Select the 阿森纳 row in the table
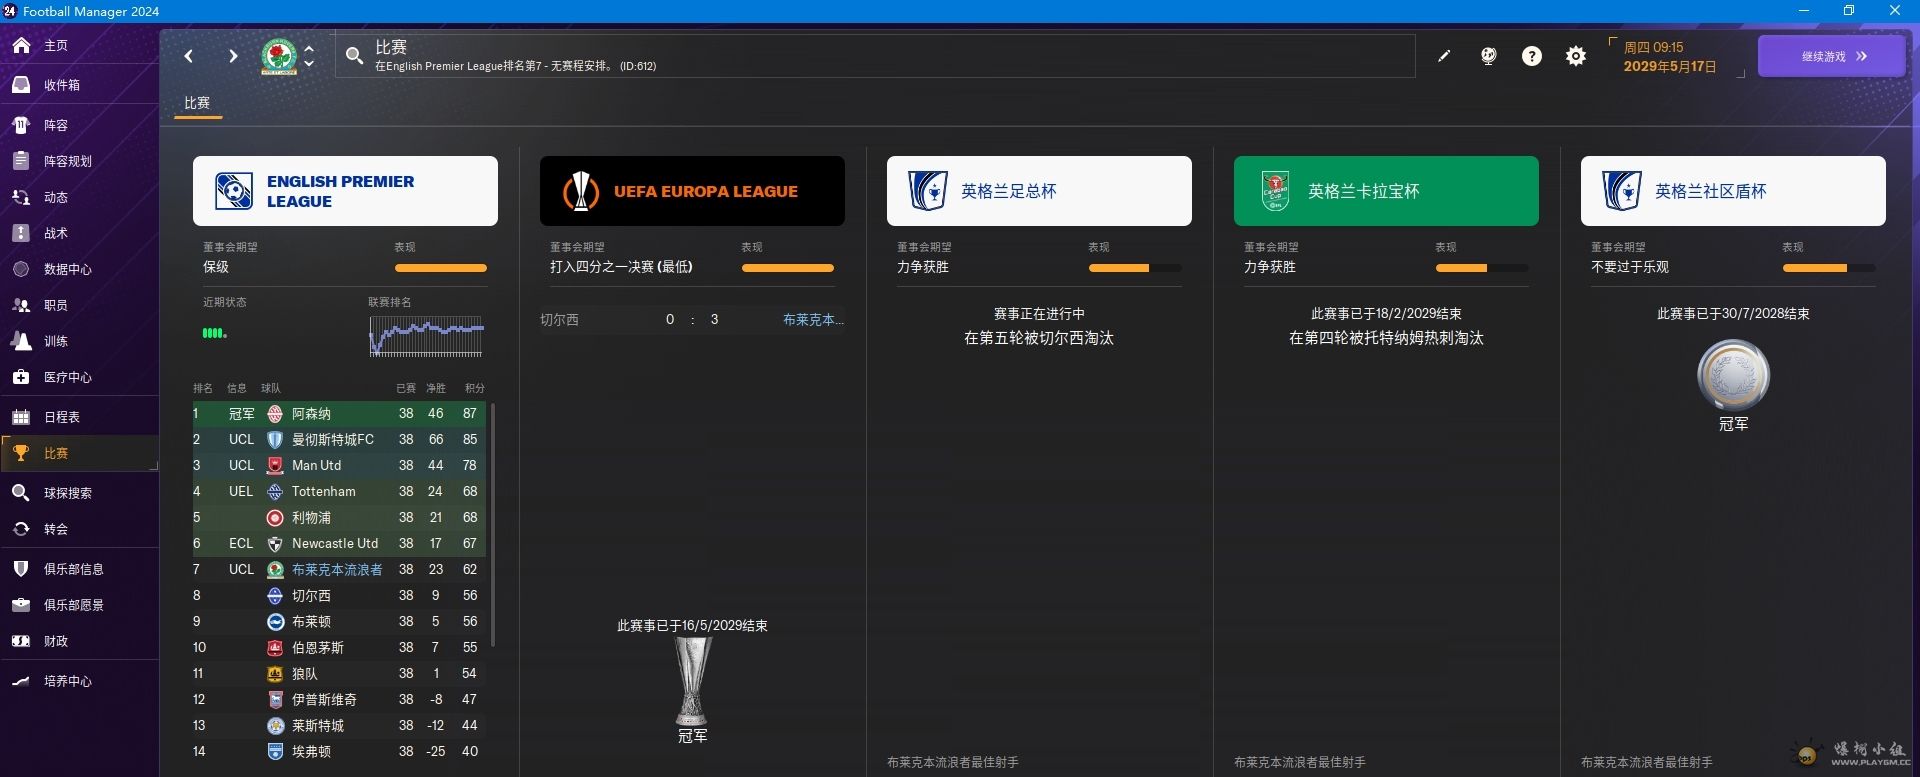The image size is (1920, 777). tap(339, 414)
